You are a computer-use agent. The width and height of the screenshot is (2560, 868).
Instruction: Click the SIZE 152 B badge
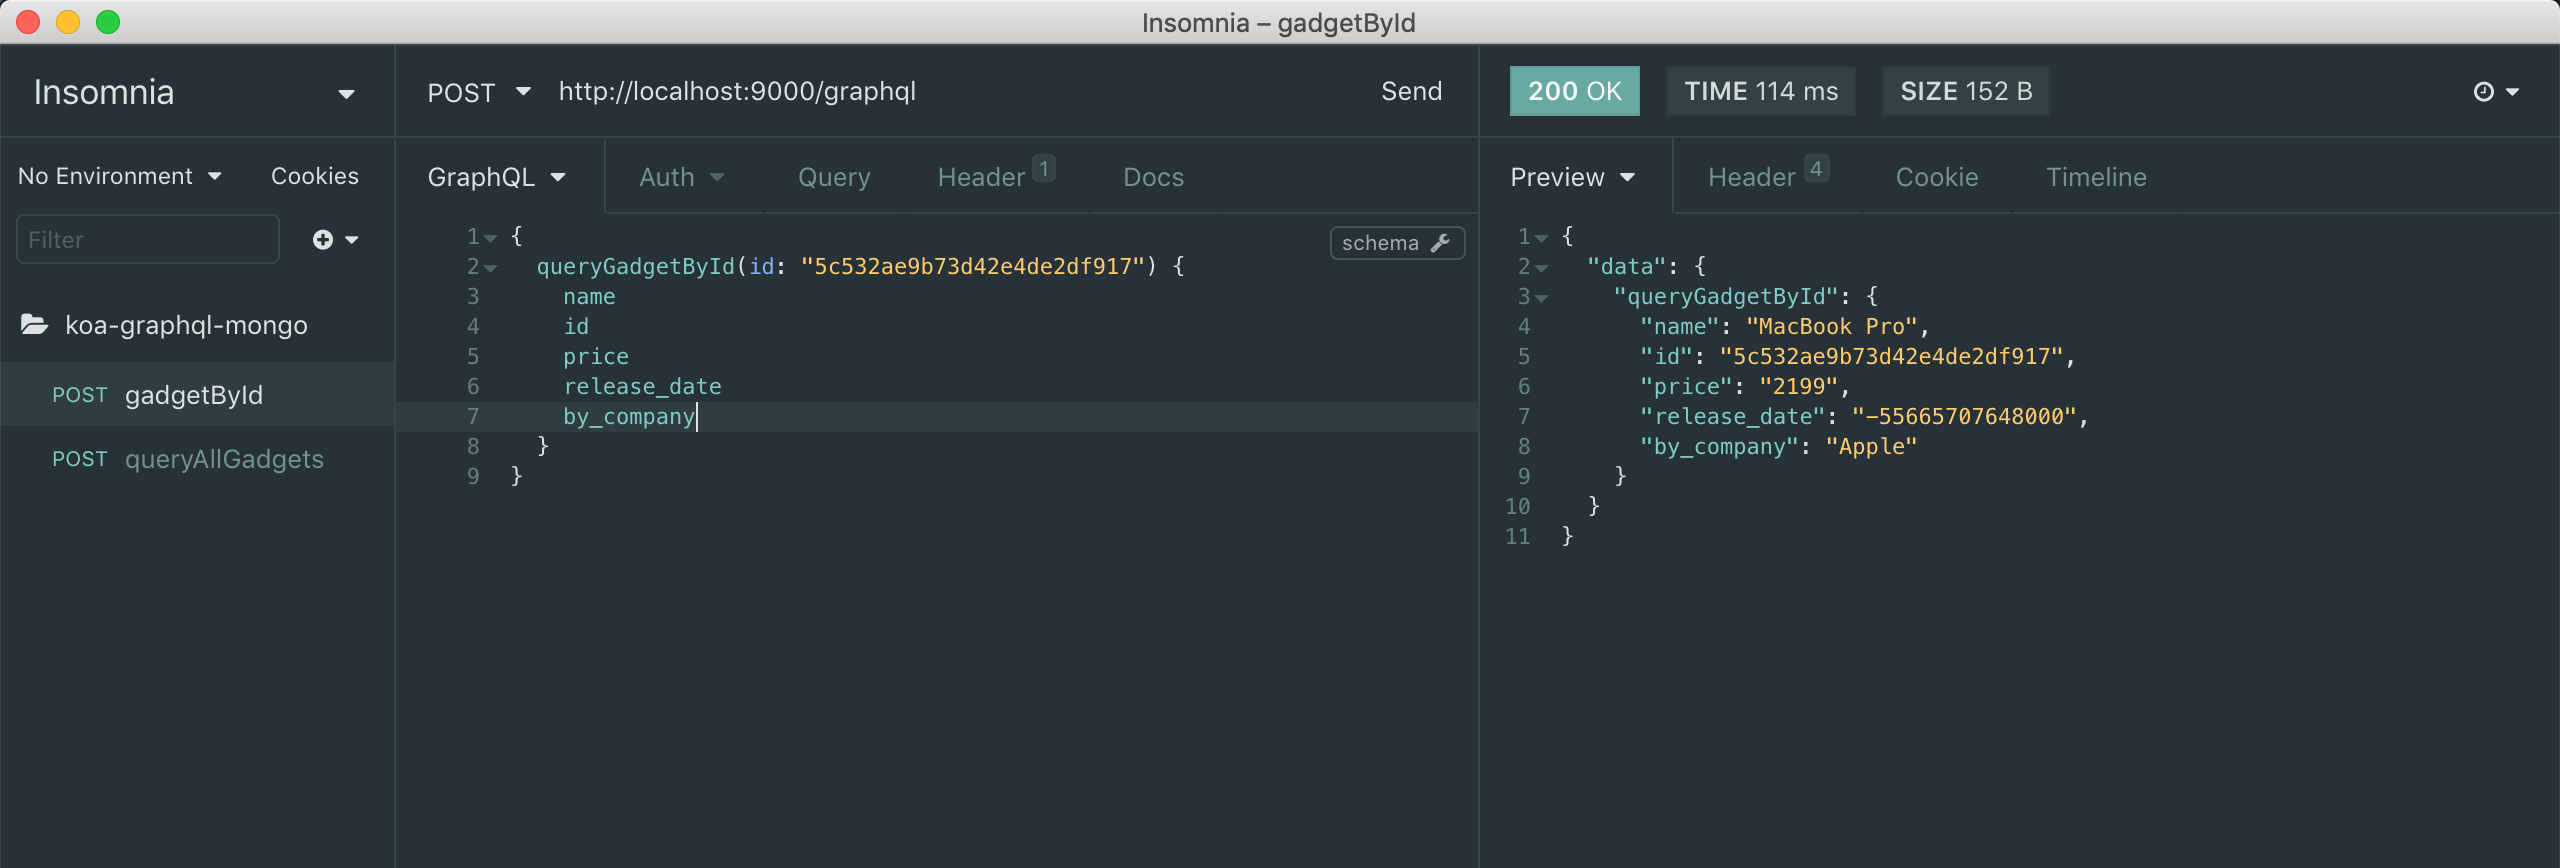1966,91
